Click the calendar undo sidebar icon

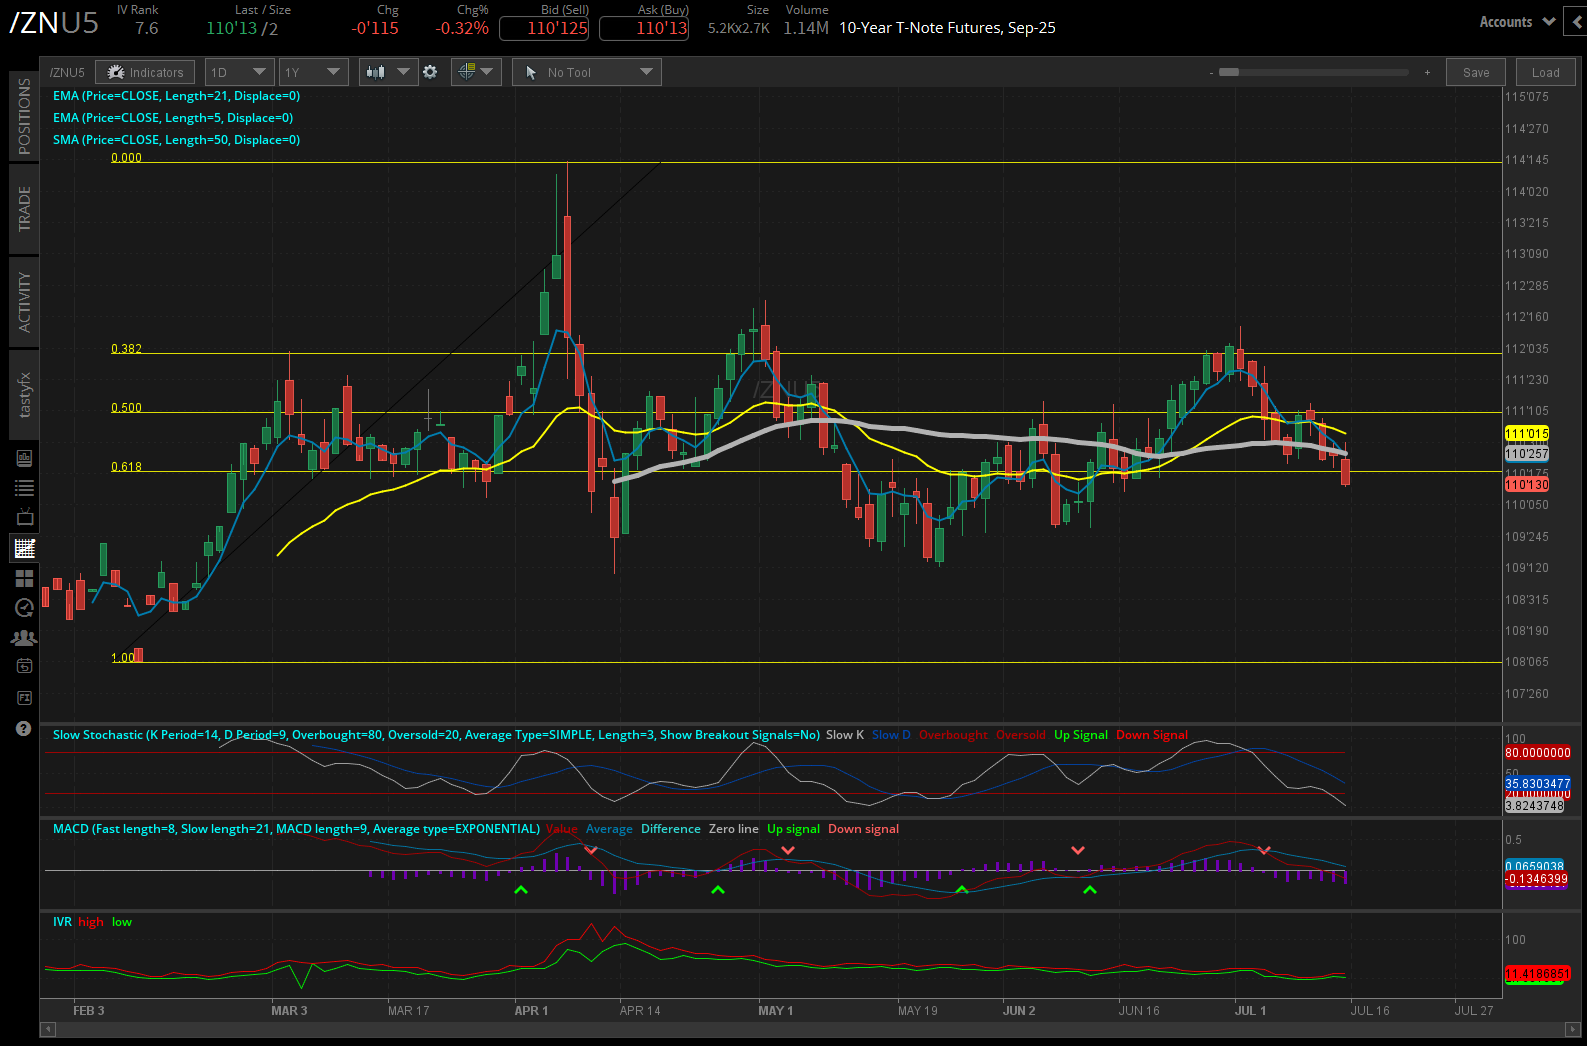pos(24,666)
